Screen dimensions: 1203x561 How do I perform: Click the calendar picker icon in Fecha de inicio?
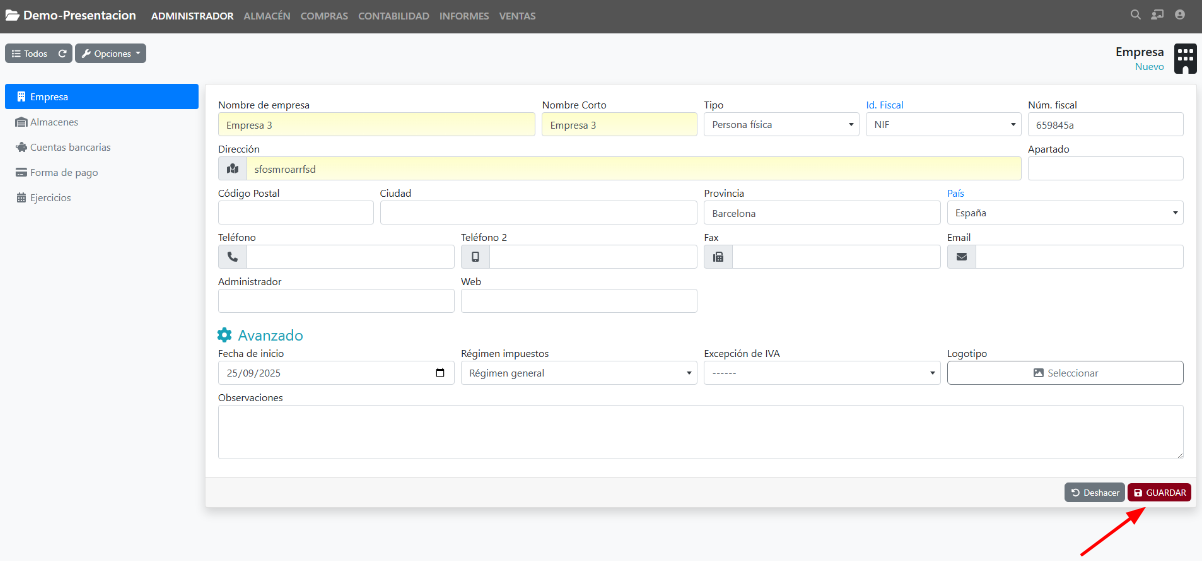click(x=440, y=373)
